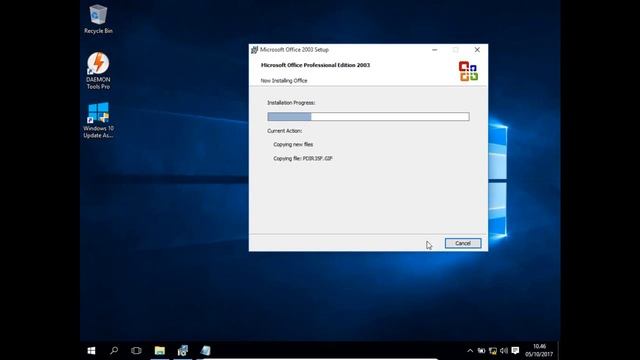
Task: Open the Action Center notifications icon
Action: 515,351
